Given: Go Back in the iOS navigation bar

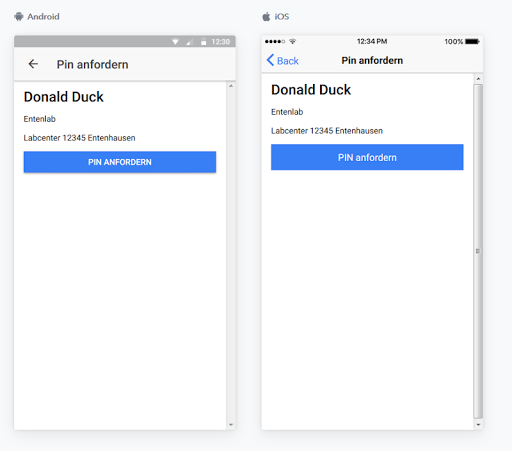Looking at the screenshot, I should point(282,61).
